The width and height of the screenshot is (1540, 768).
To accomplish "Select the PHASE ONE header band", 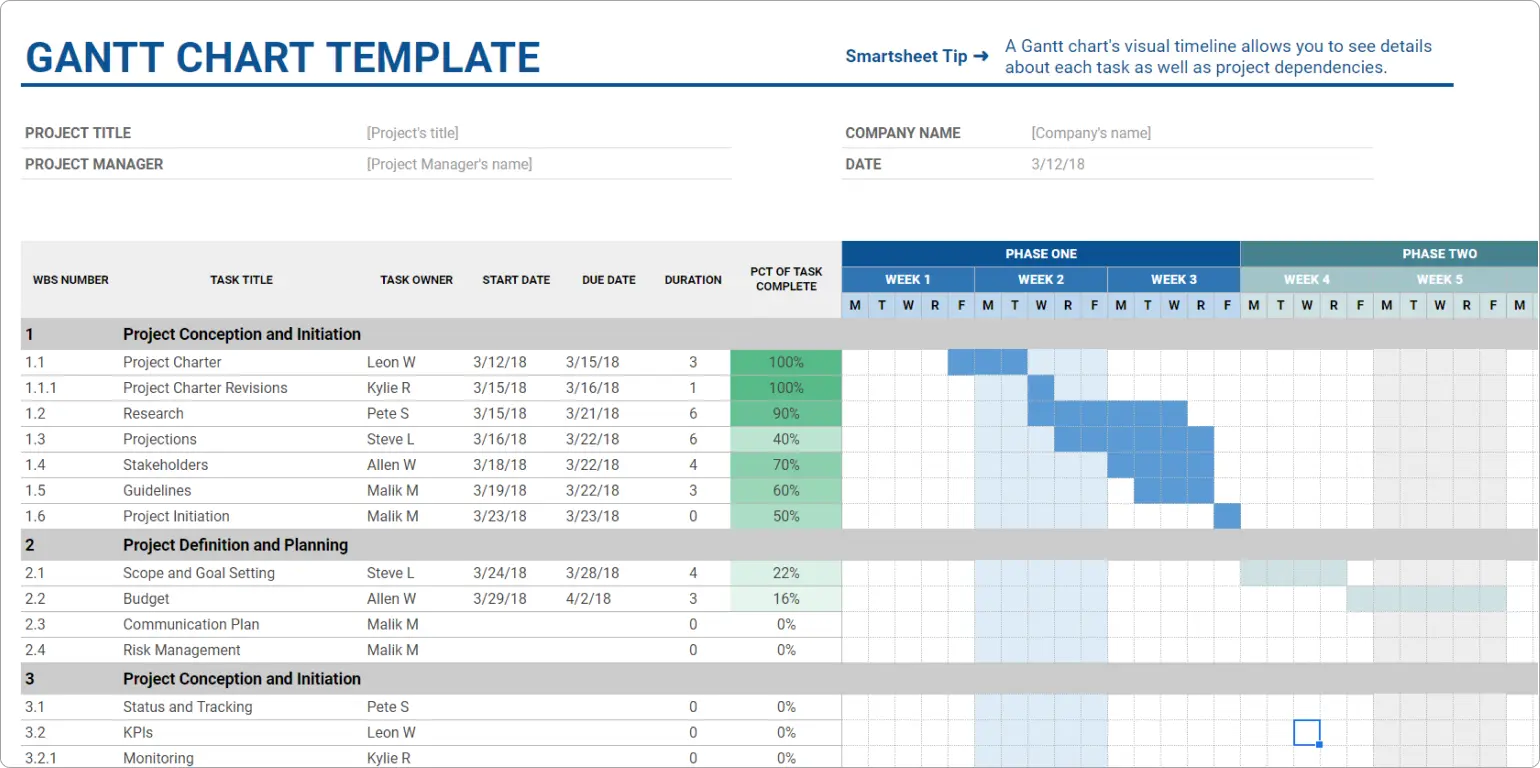I will [1040, 253].
